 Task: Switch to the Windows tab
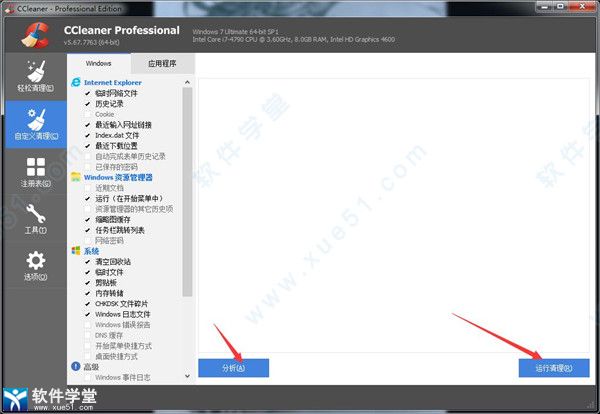coord(99,64)
